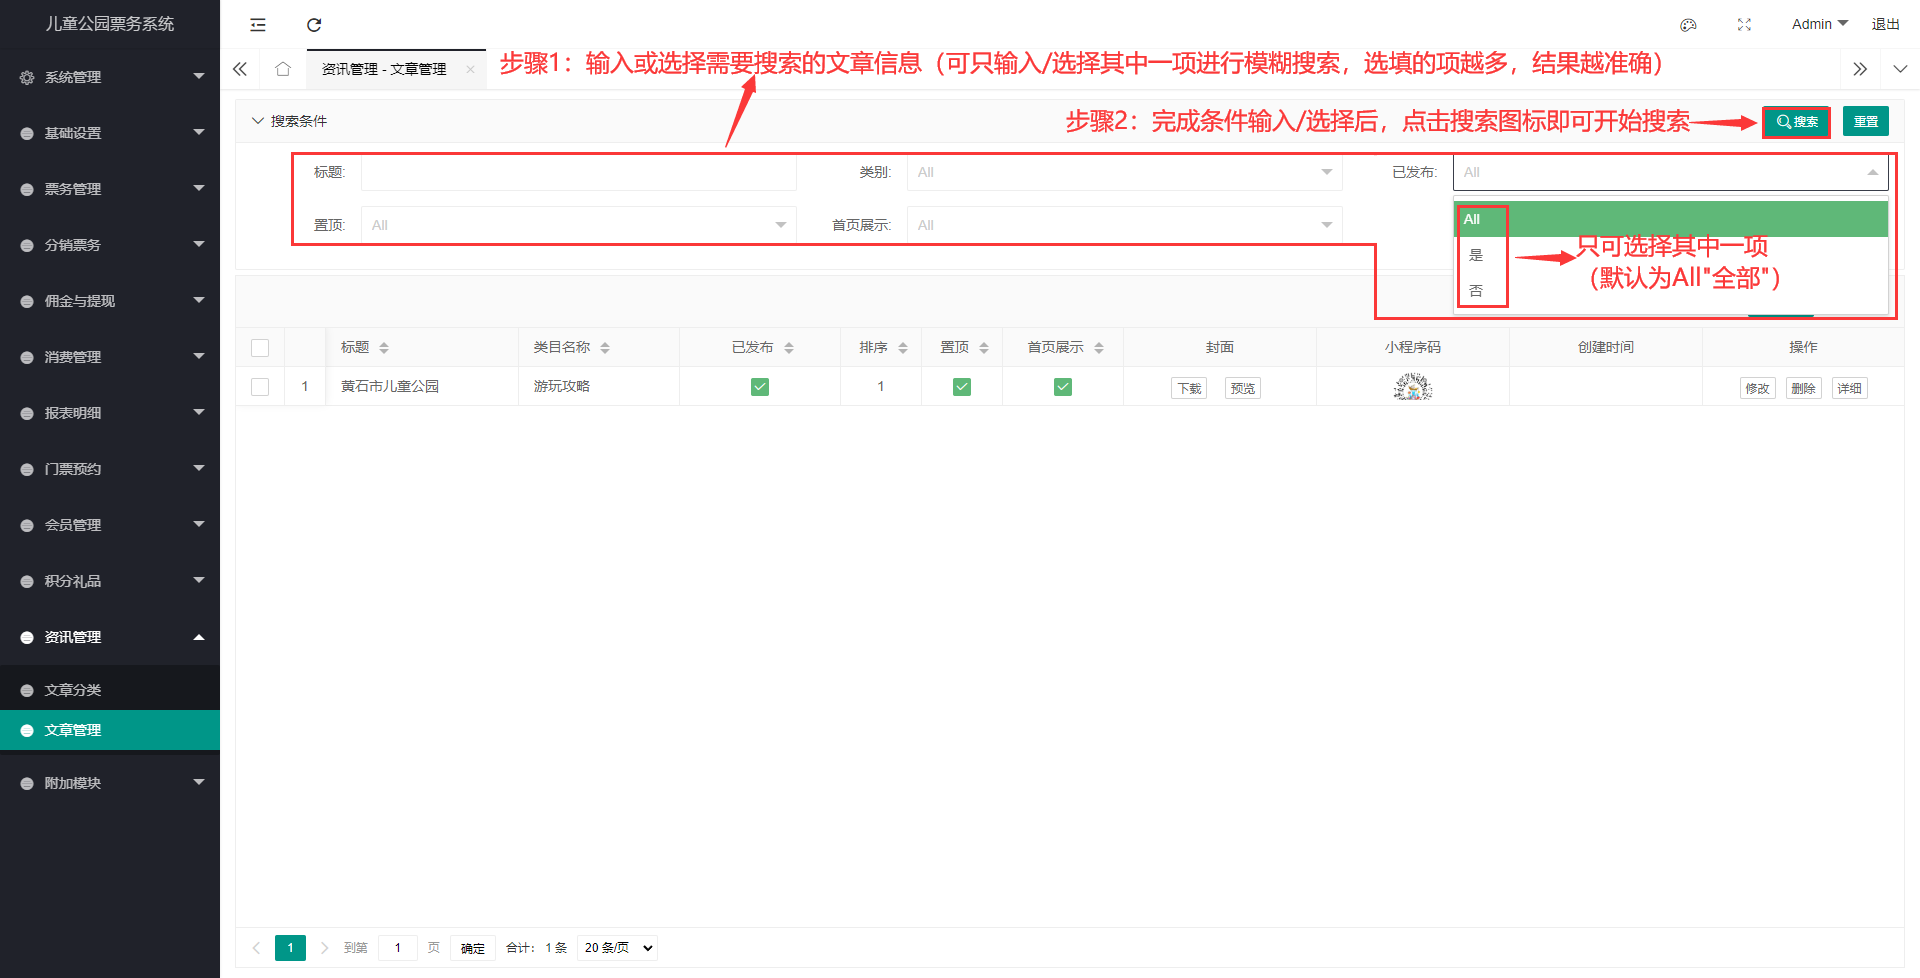Screen dimensions: 1920x978
Task: Sort the 已发布 column
Action: [789, 348]
